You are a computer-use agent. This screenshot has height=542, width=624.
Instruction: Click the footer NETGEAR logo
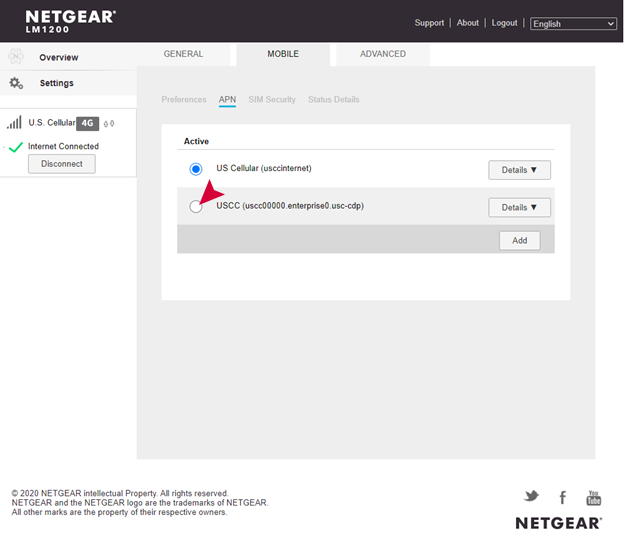pos(559,523)
